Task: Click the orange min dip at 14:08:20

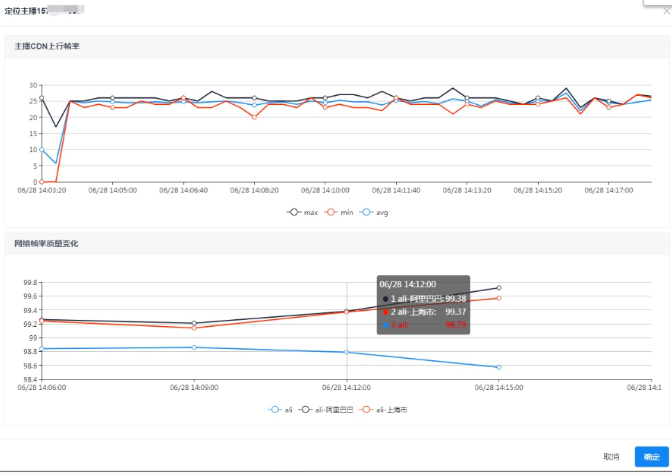Action: pyautogui.click(x=254, y=117)
